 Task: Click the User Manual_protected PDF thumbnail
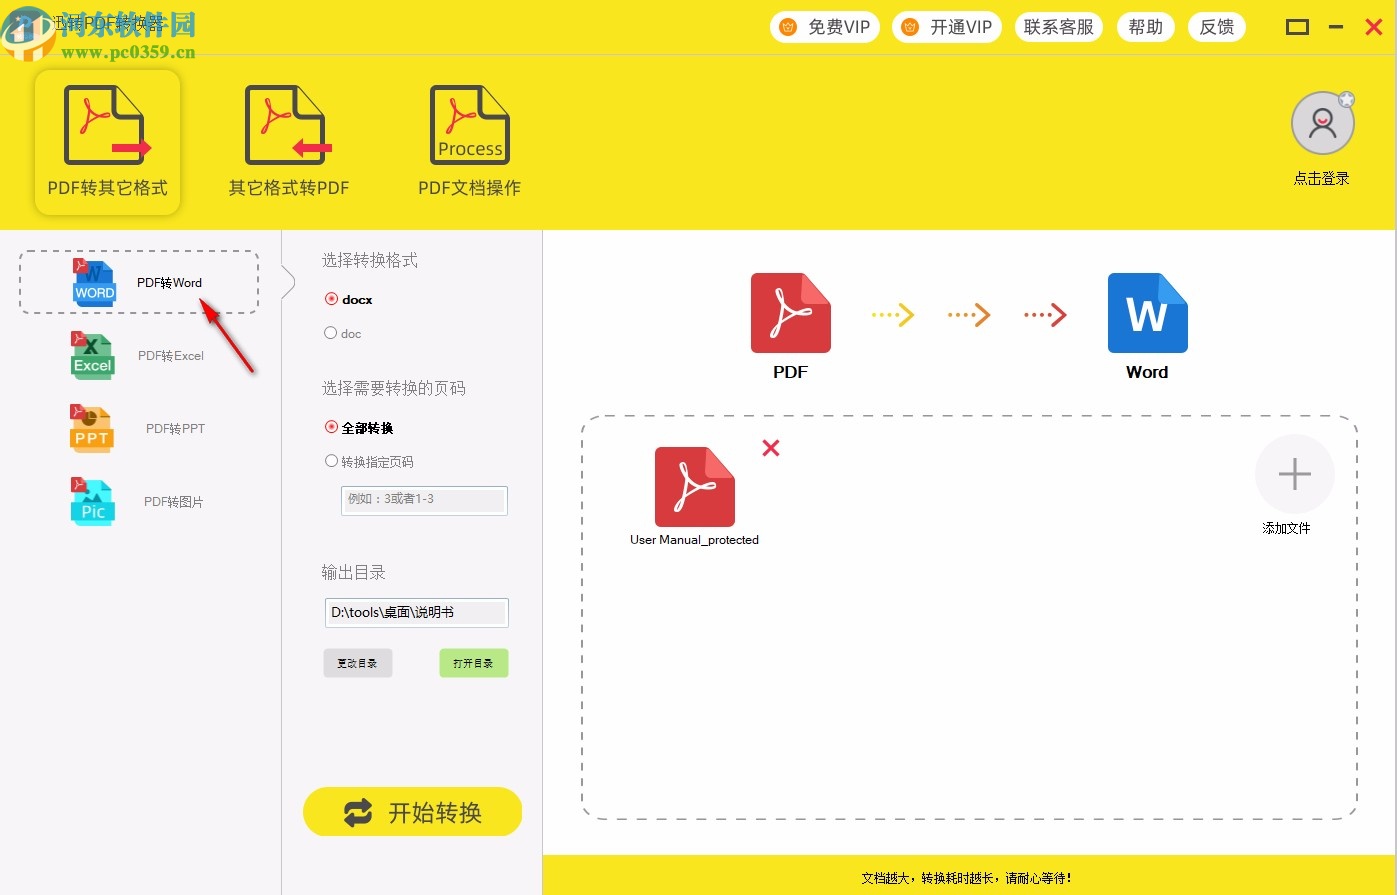click(x=694, y=487)
